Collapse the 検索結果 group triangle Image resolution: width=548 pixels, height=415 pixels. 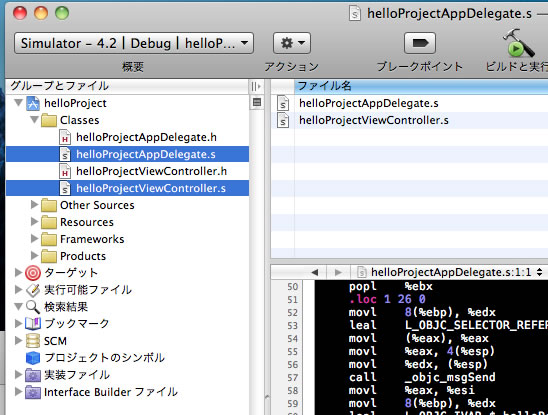(x=18, y=307)
